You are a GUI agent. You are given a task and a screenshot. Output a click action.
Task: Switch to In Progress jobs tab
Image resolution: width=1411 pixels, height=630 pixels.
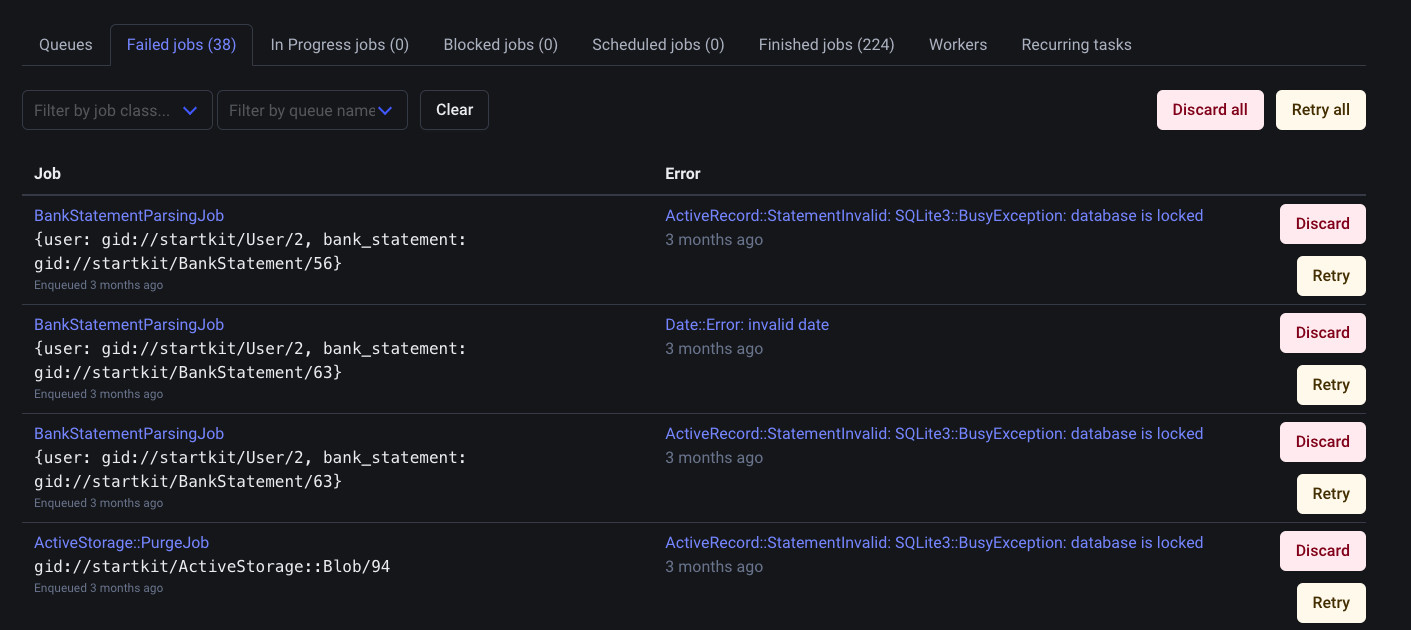(x=339, y=45)
